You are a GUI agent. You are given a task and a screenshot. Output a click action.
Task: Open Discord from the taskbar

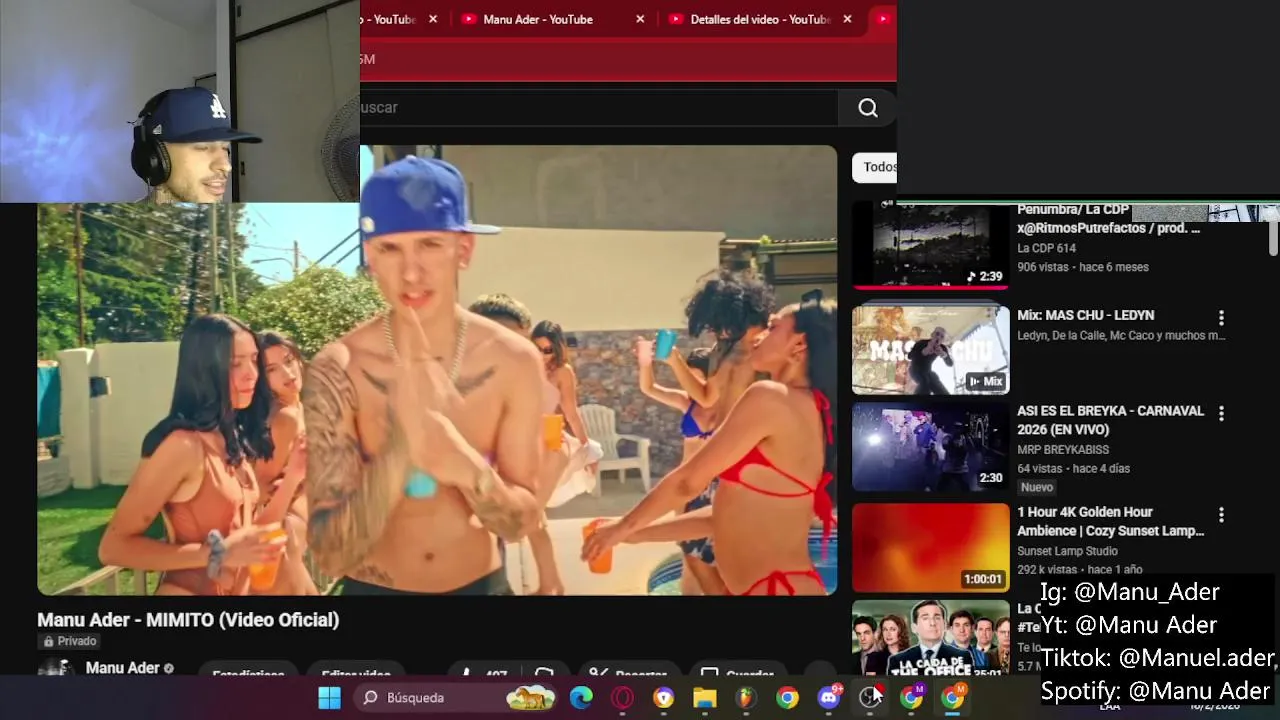pyautogui.click(x=829, y=697)
